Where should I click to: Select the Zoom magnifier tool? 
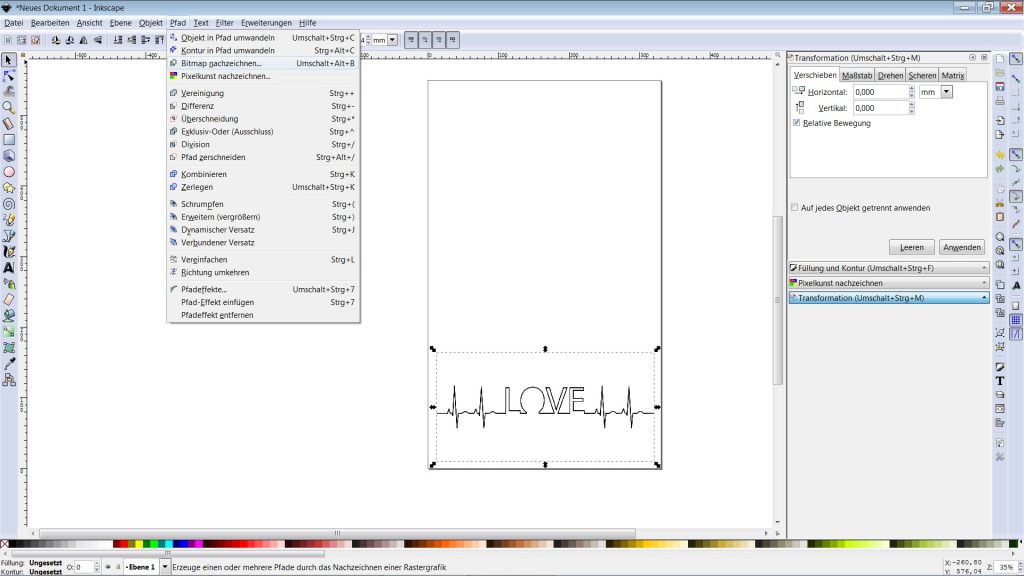(x=9, y=107)
